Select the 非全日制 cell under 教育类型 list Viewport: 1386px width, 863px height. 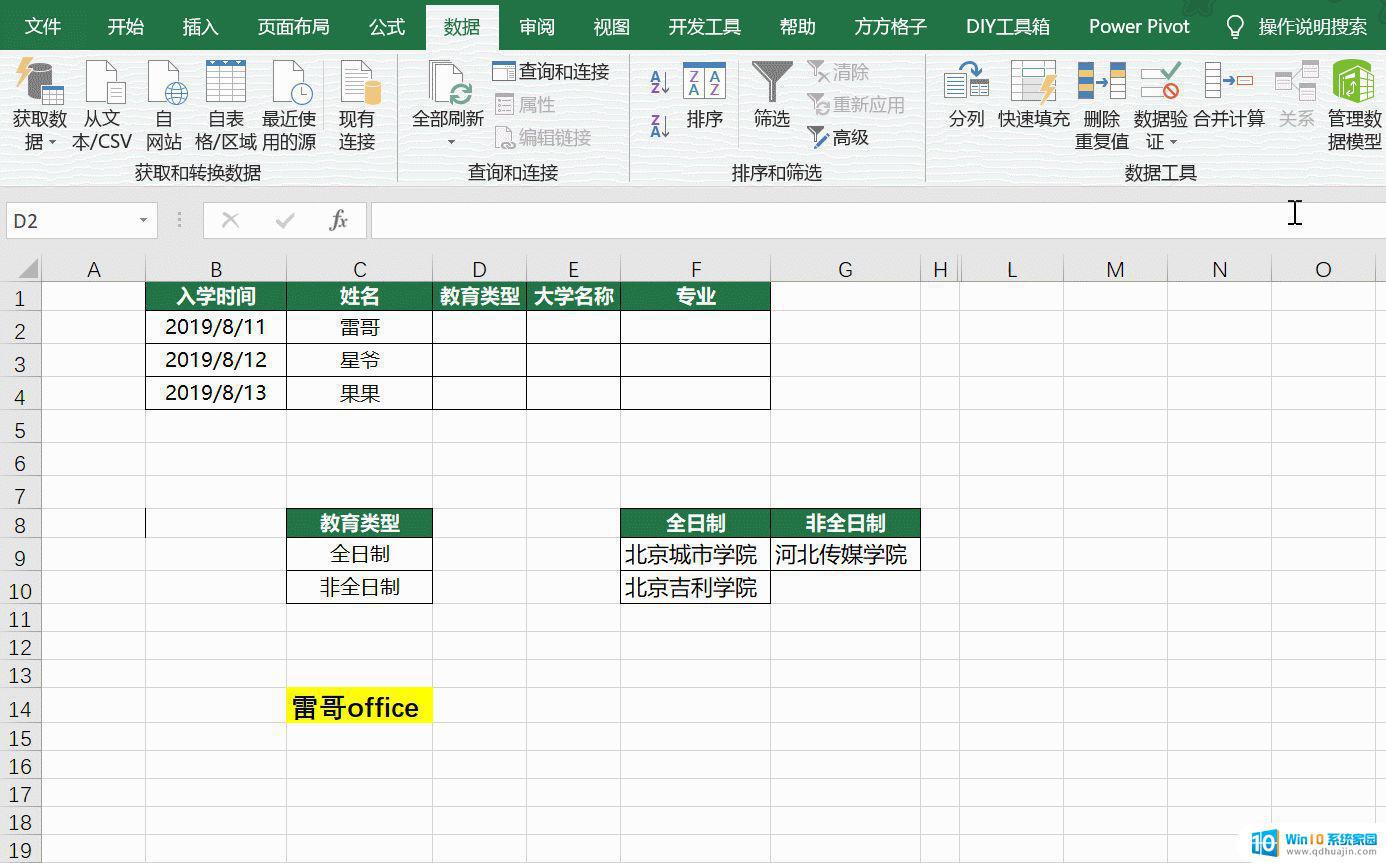click(360, 587)
